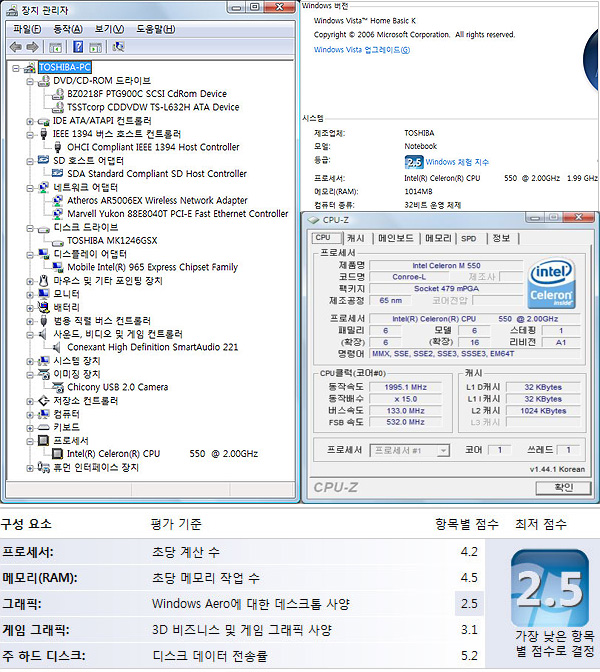Select the IEEE 1394 버스 호스트 컨트롤러 icon
The width and height of the screenshot is (600, 672).
click(x=44, y=134)
